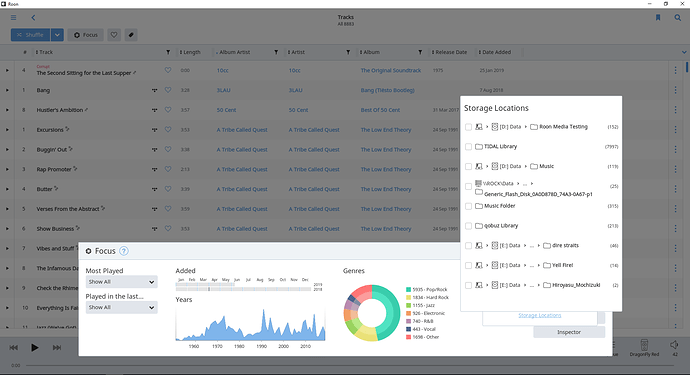Select the Pop/Rock genre color swatch
The image size is (690, 375).
click(x=408, y=290)
